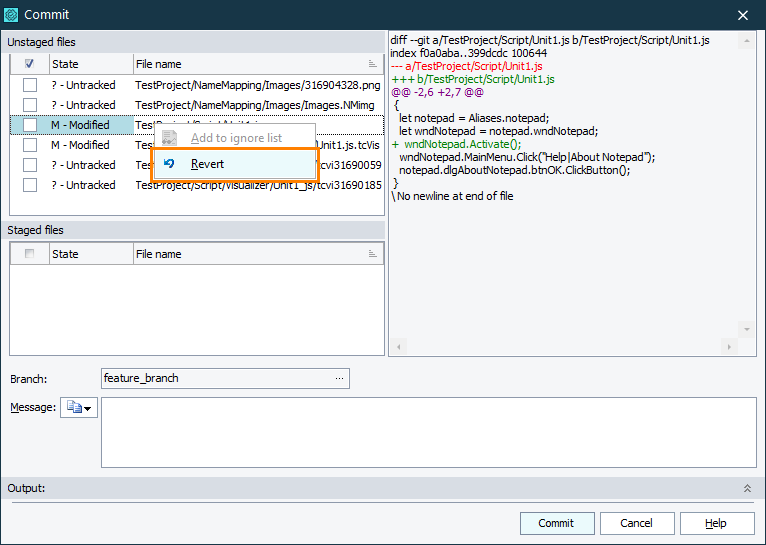Click the Revert arrow icon in context menu
766x545 pixels.
[x=169, y=164]
